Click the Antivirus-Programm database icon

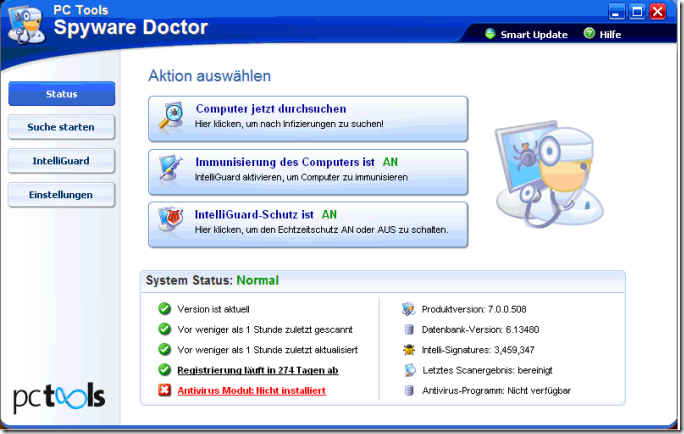coord(409,390)
